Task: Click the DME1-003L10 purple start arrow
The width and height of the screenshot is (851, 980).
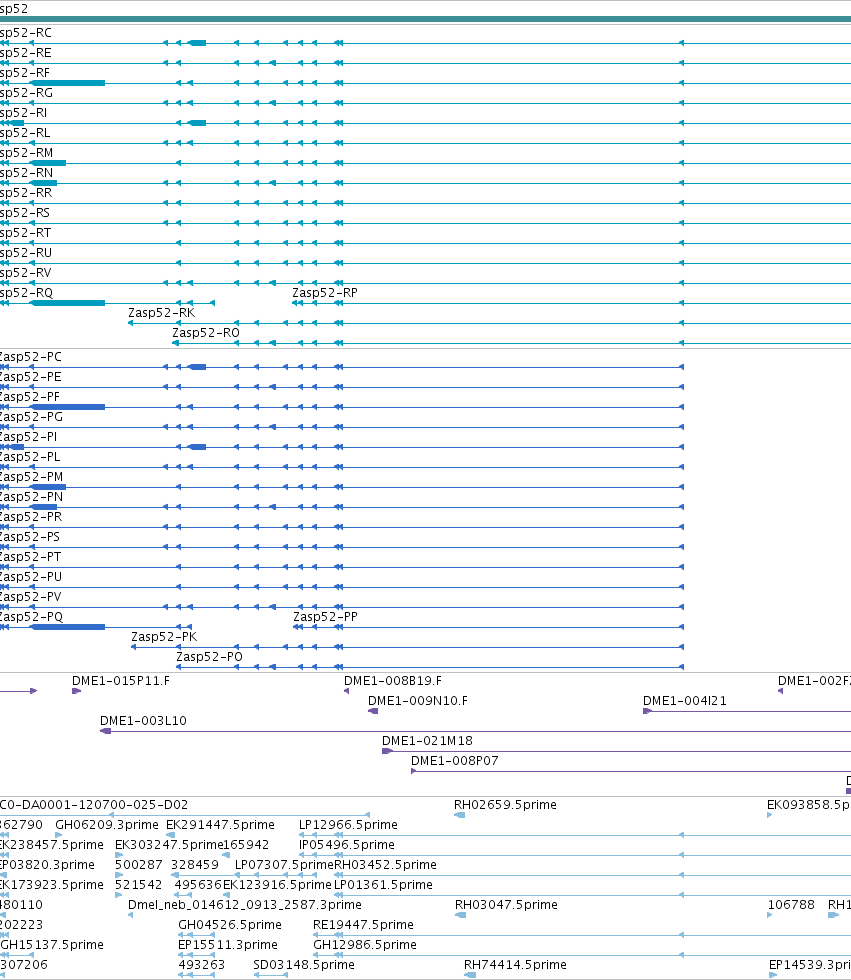Action: 106,731
